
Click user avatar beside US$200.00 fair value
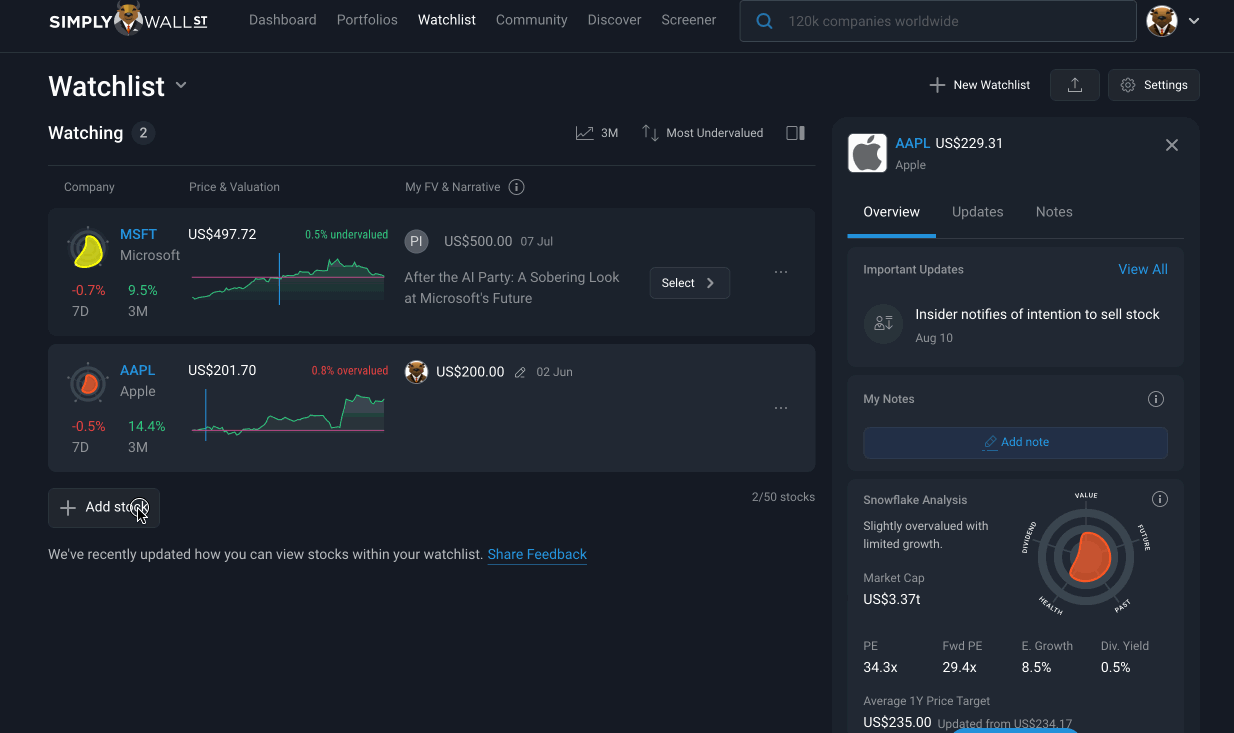coord(416,372)
